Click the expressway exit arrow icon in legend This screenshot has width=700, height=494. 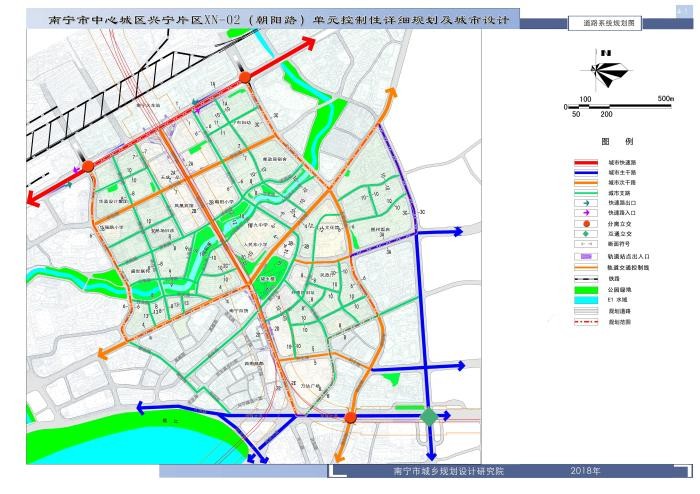click(x=586, y=203)
